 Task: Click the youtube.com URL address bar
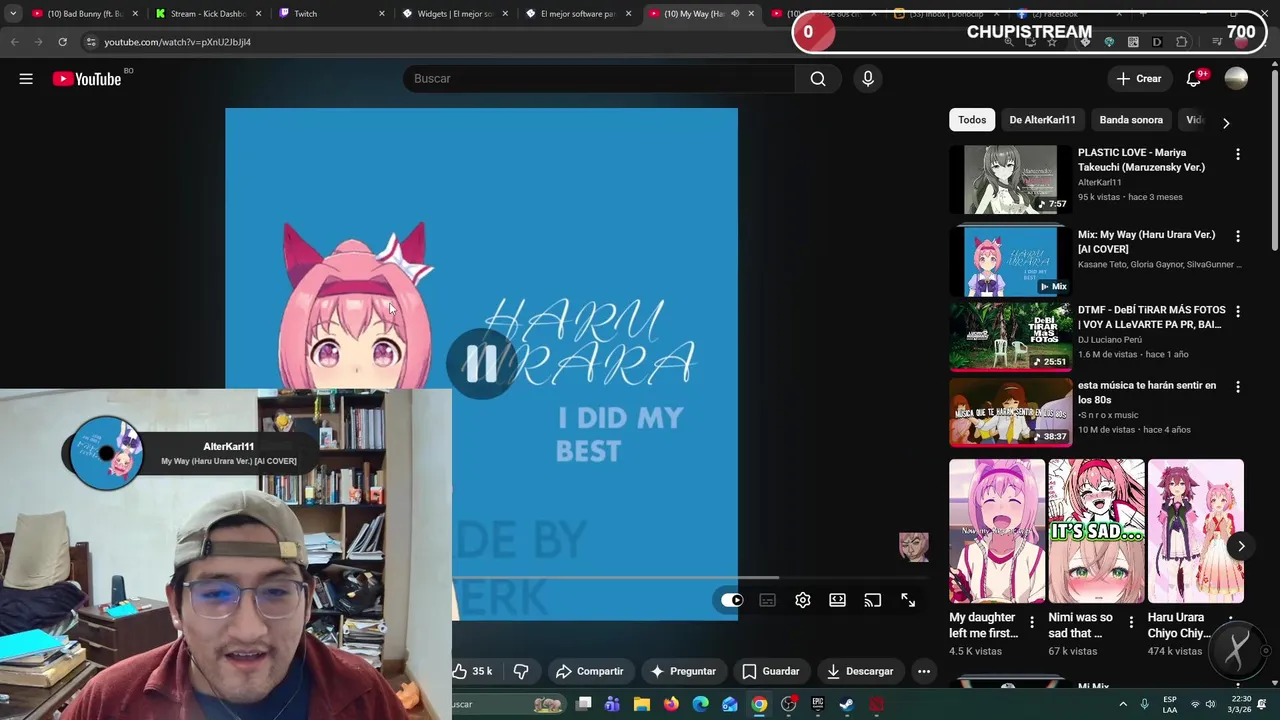pos(178,42)
